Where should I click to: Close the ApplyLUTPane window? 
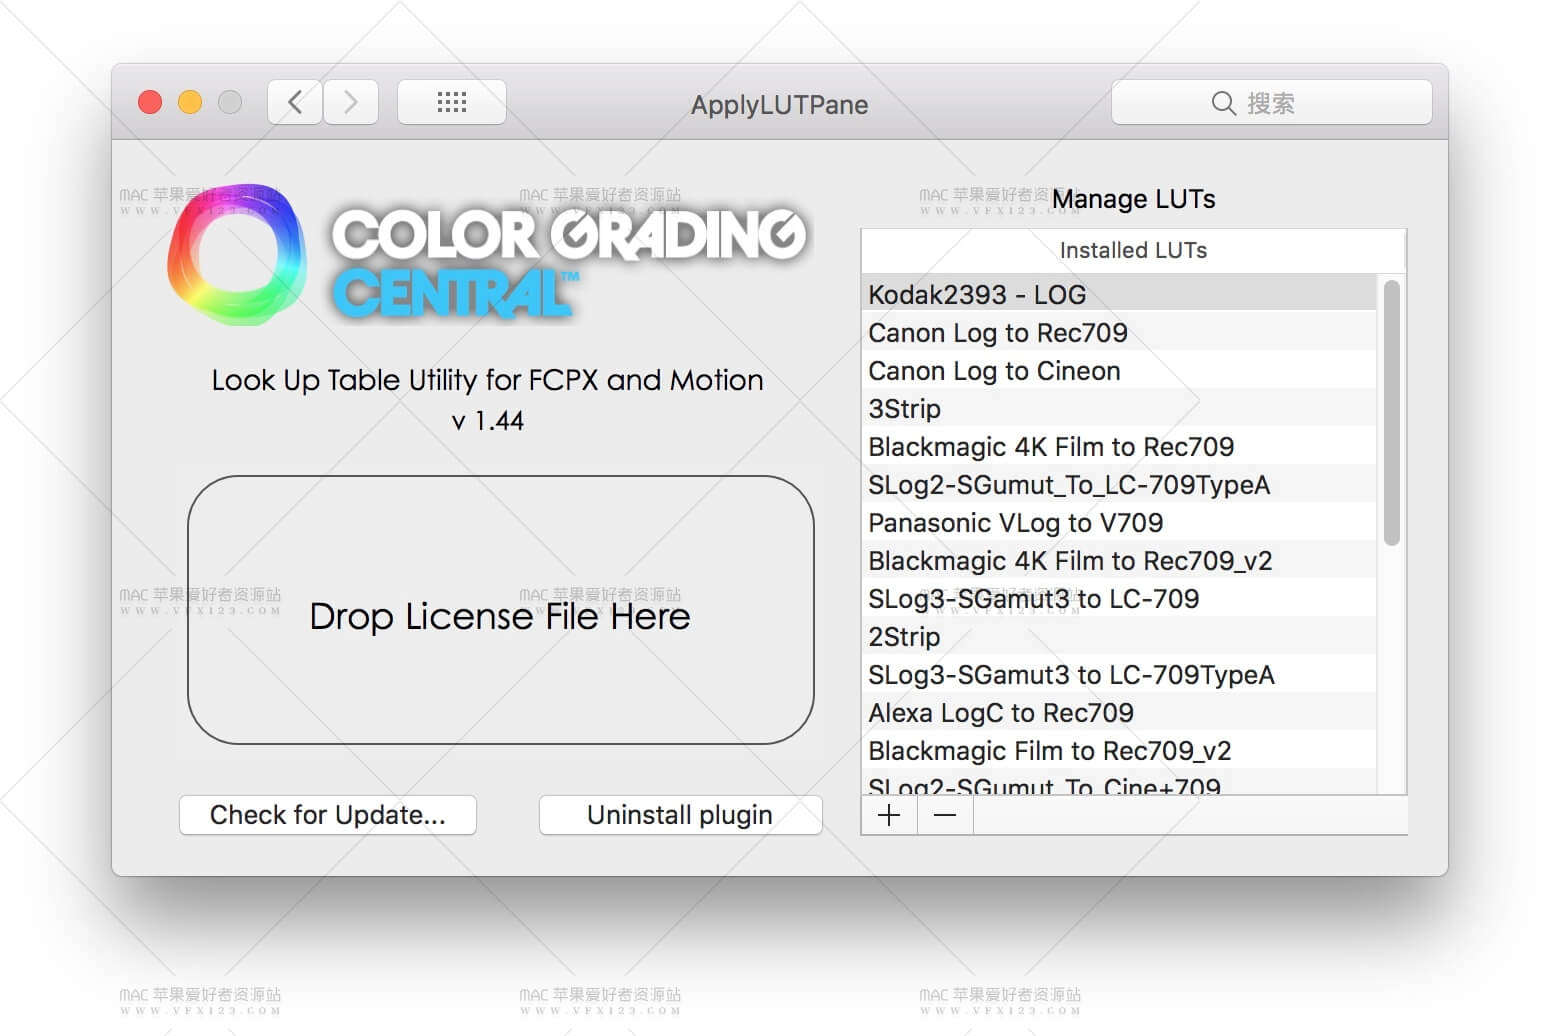[x=150, y=102]
